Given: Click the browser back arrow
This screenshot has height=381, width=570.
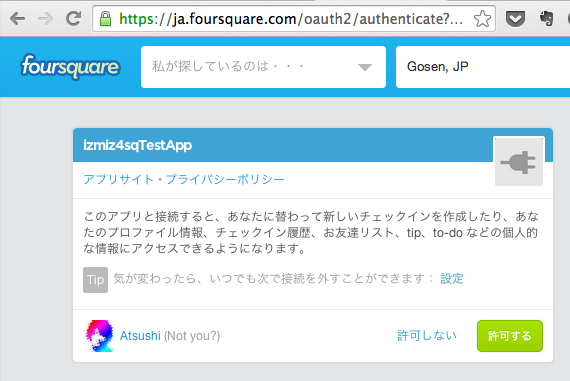Looking at the screenshot, I should pyautogui.click(x=17, y=18).
